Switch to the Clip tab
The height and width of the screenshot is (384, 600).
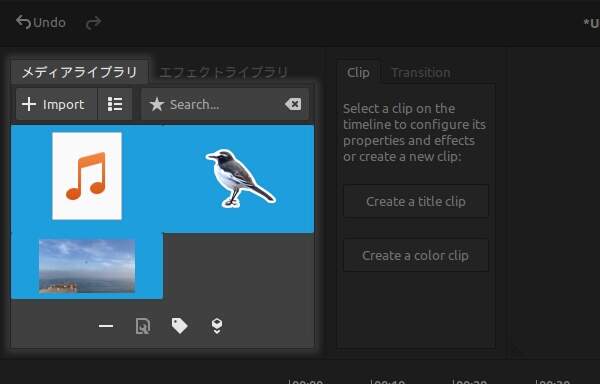tap(358, 72)
